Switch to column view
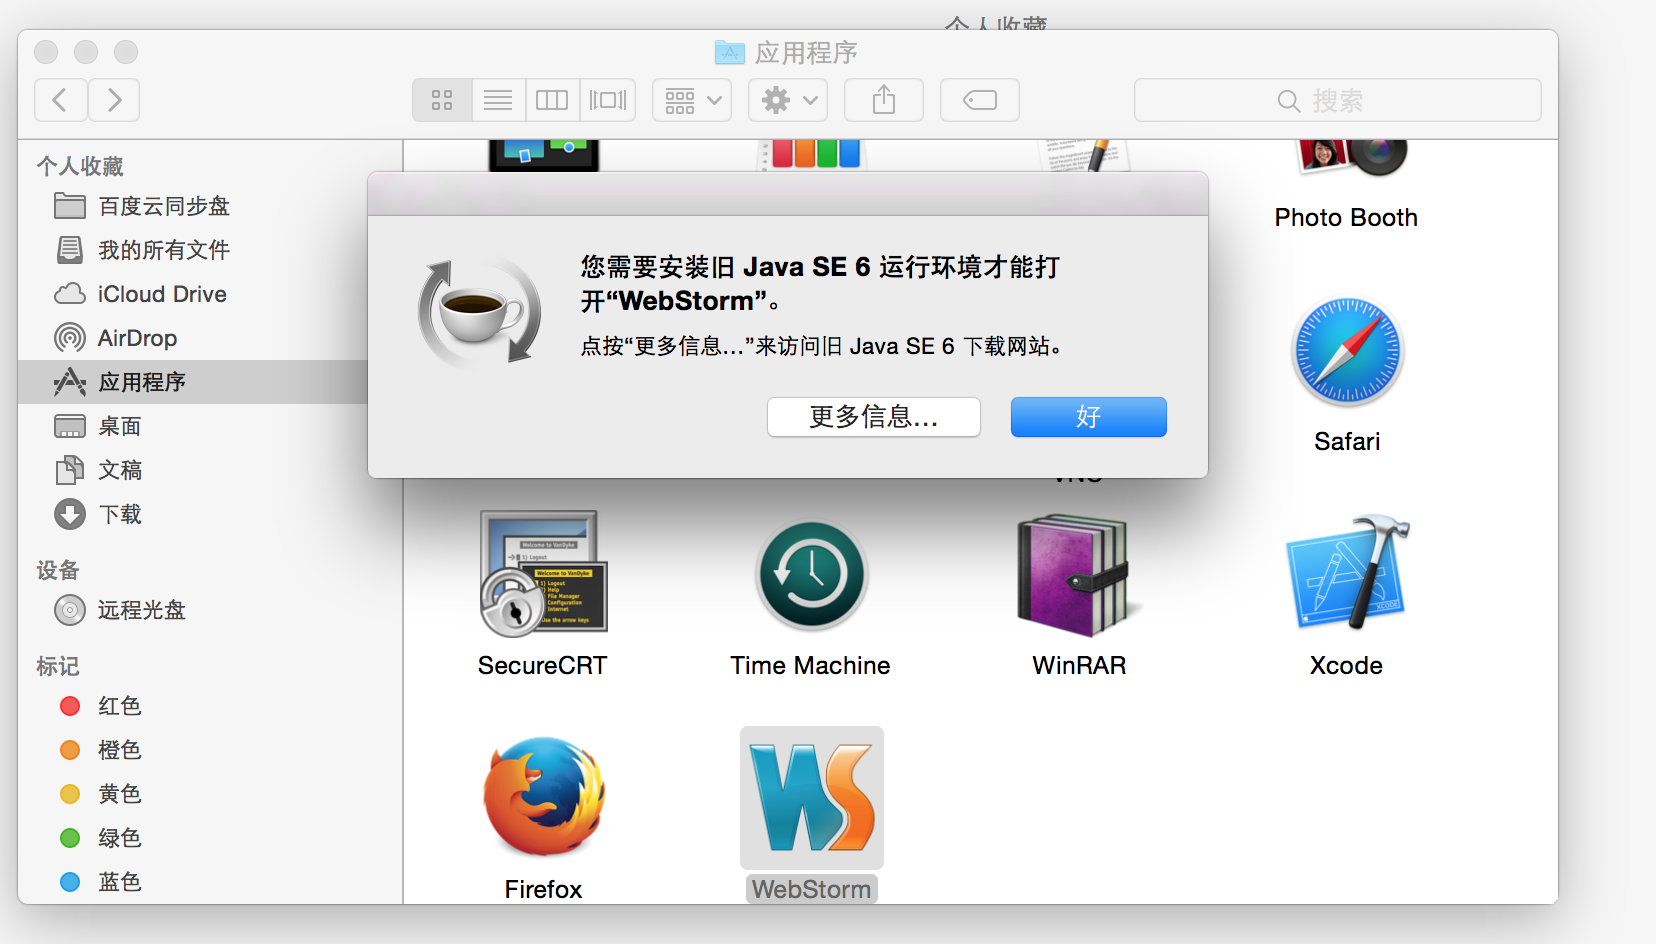 tap(551, 100)
